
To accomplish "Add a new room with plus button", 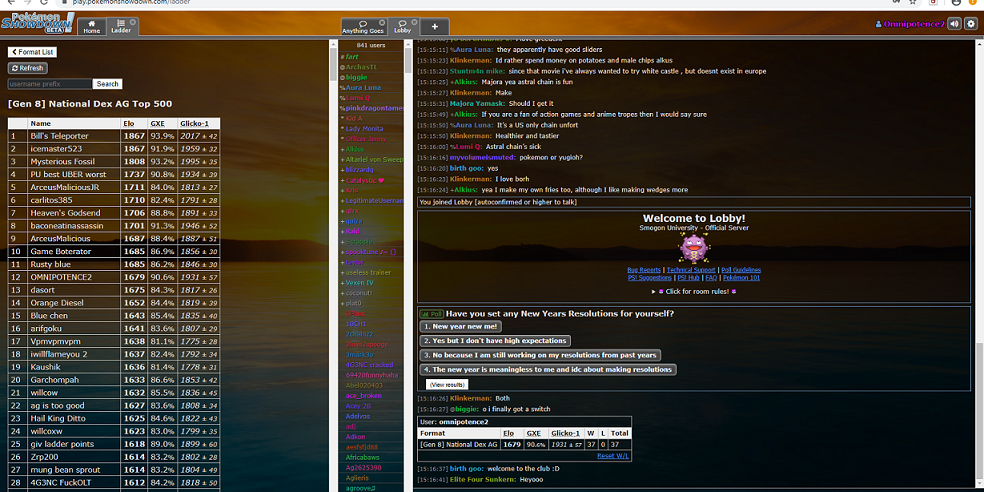I will pyautogui.click(x=434, y=26).
